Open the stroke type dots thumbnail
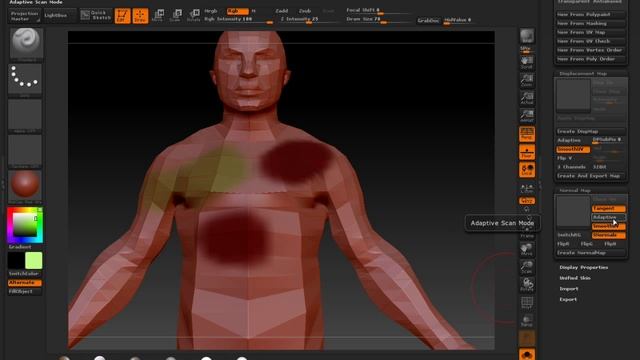Viewport: 640px width, 360px height. (x=25, y=80)
